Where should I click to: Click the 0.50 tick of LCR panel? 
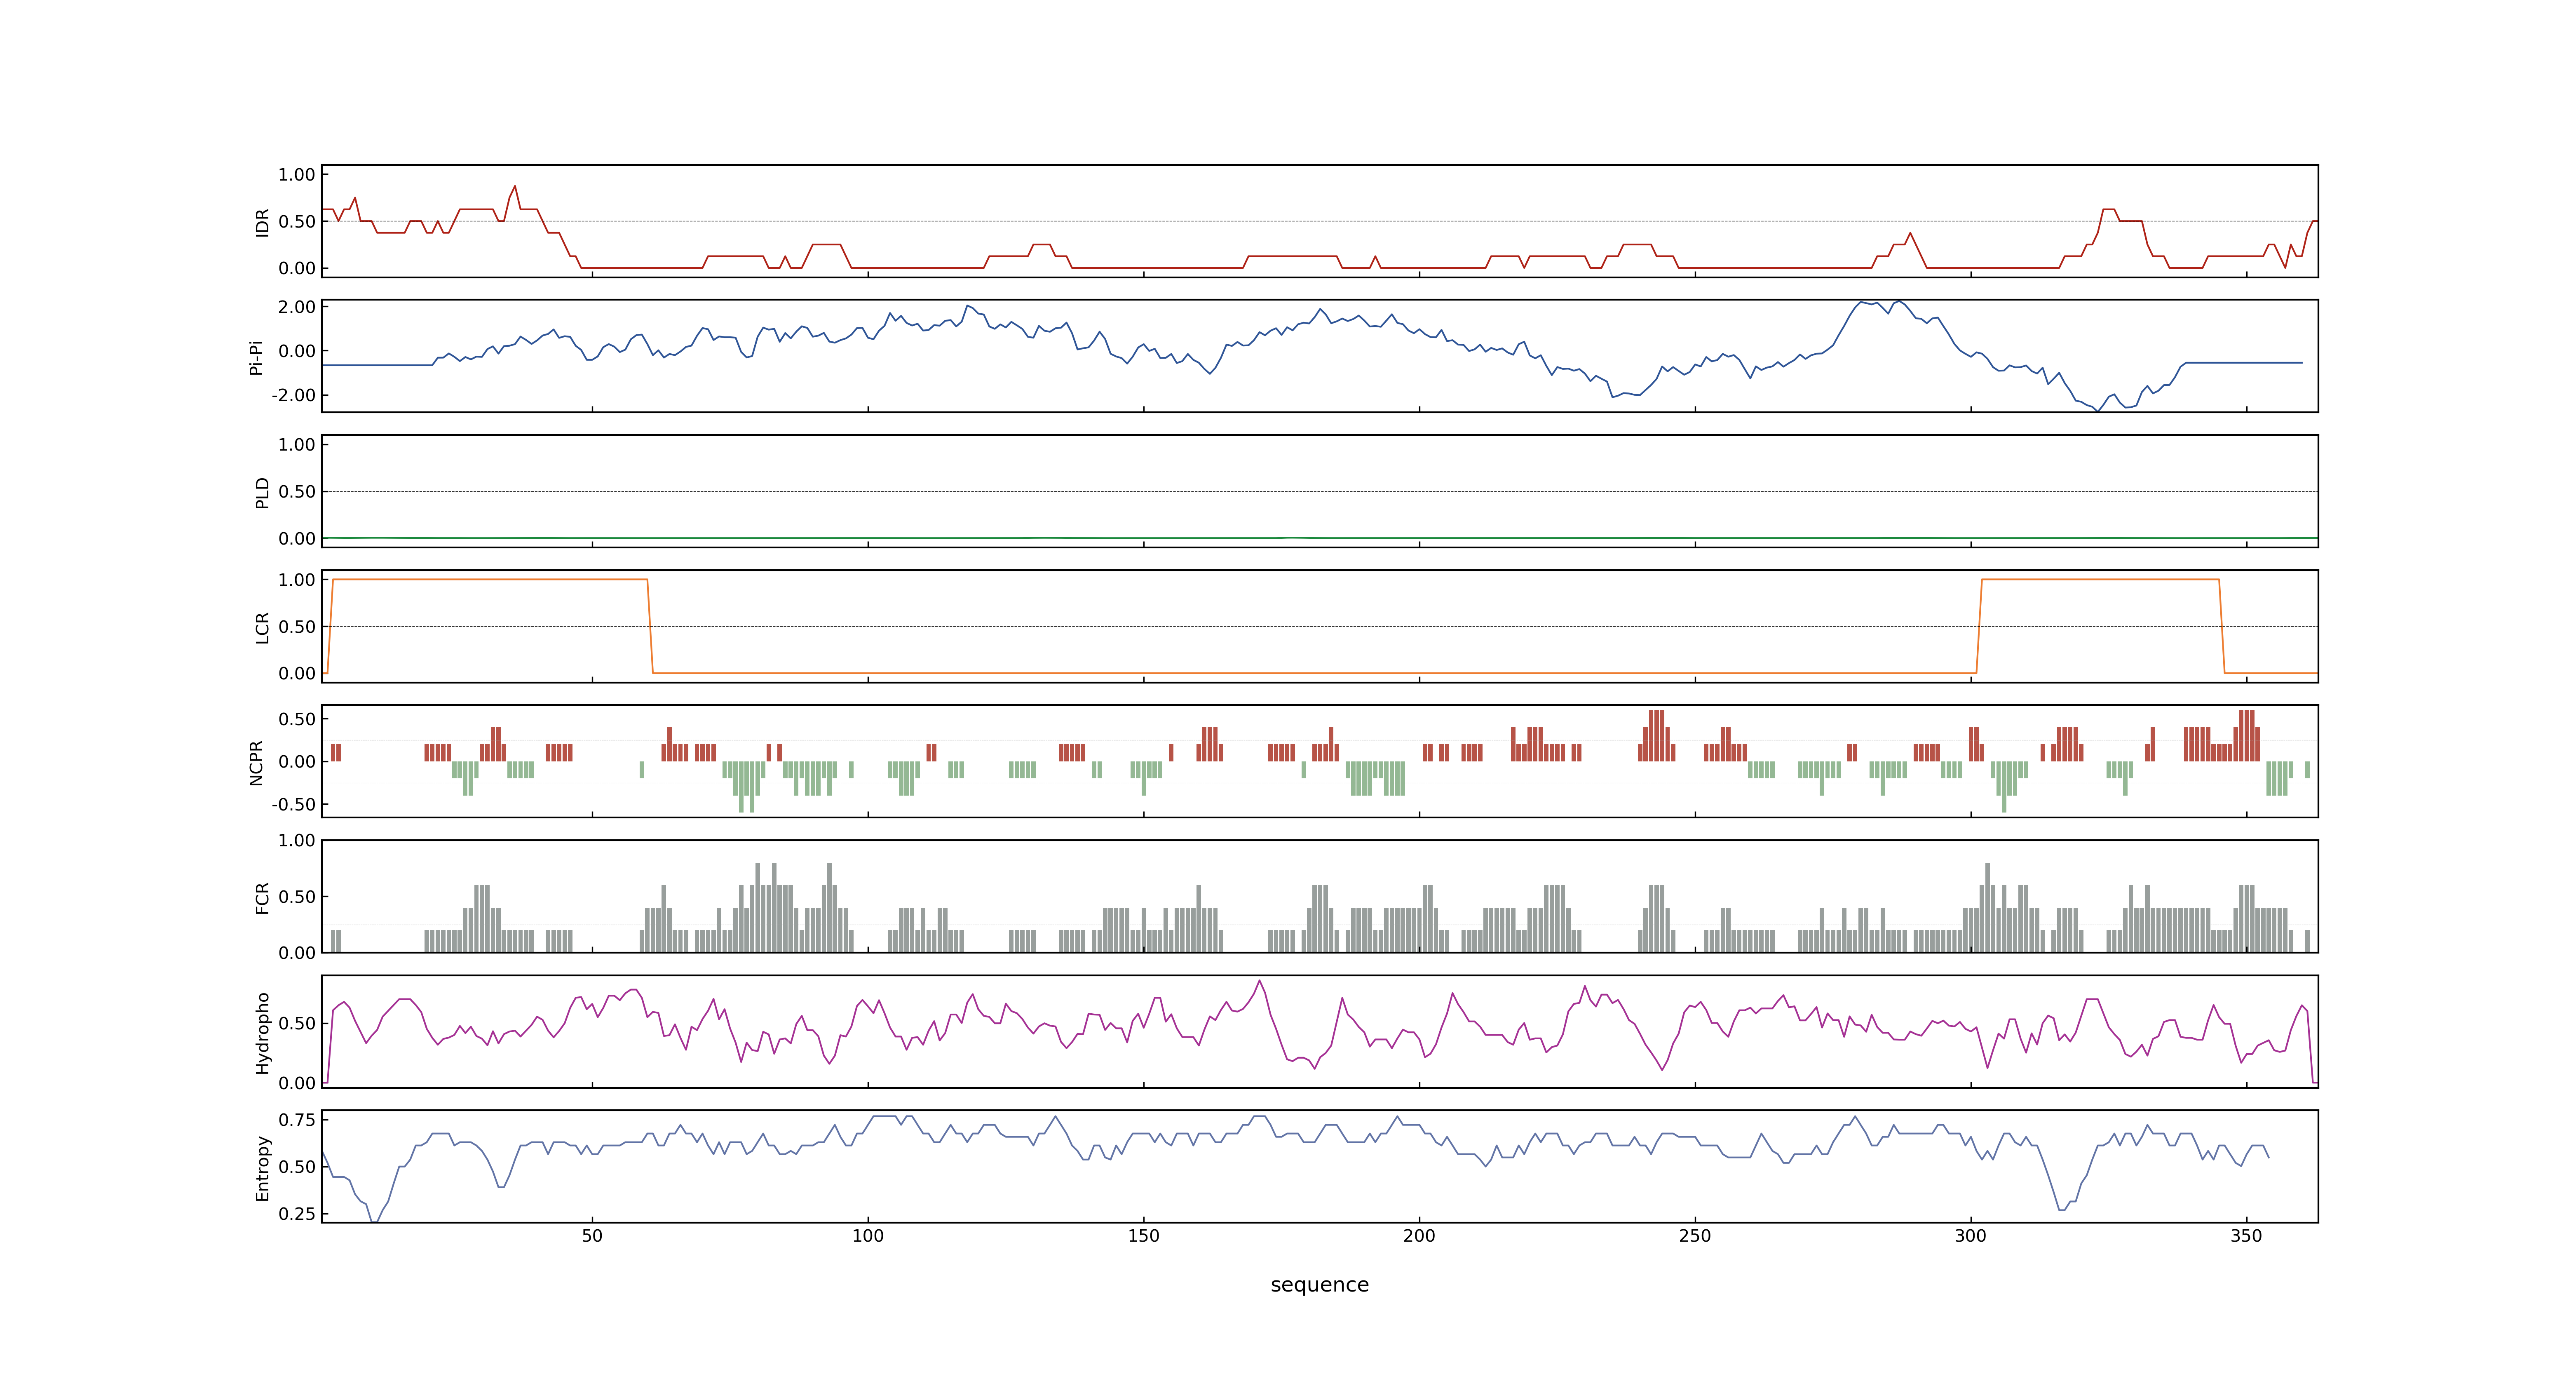[297, 627]
